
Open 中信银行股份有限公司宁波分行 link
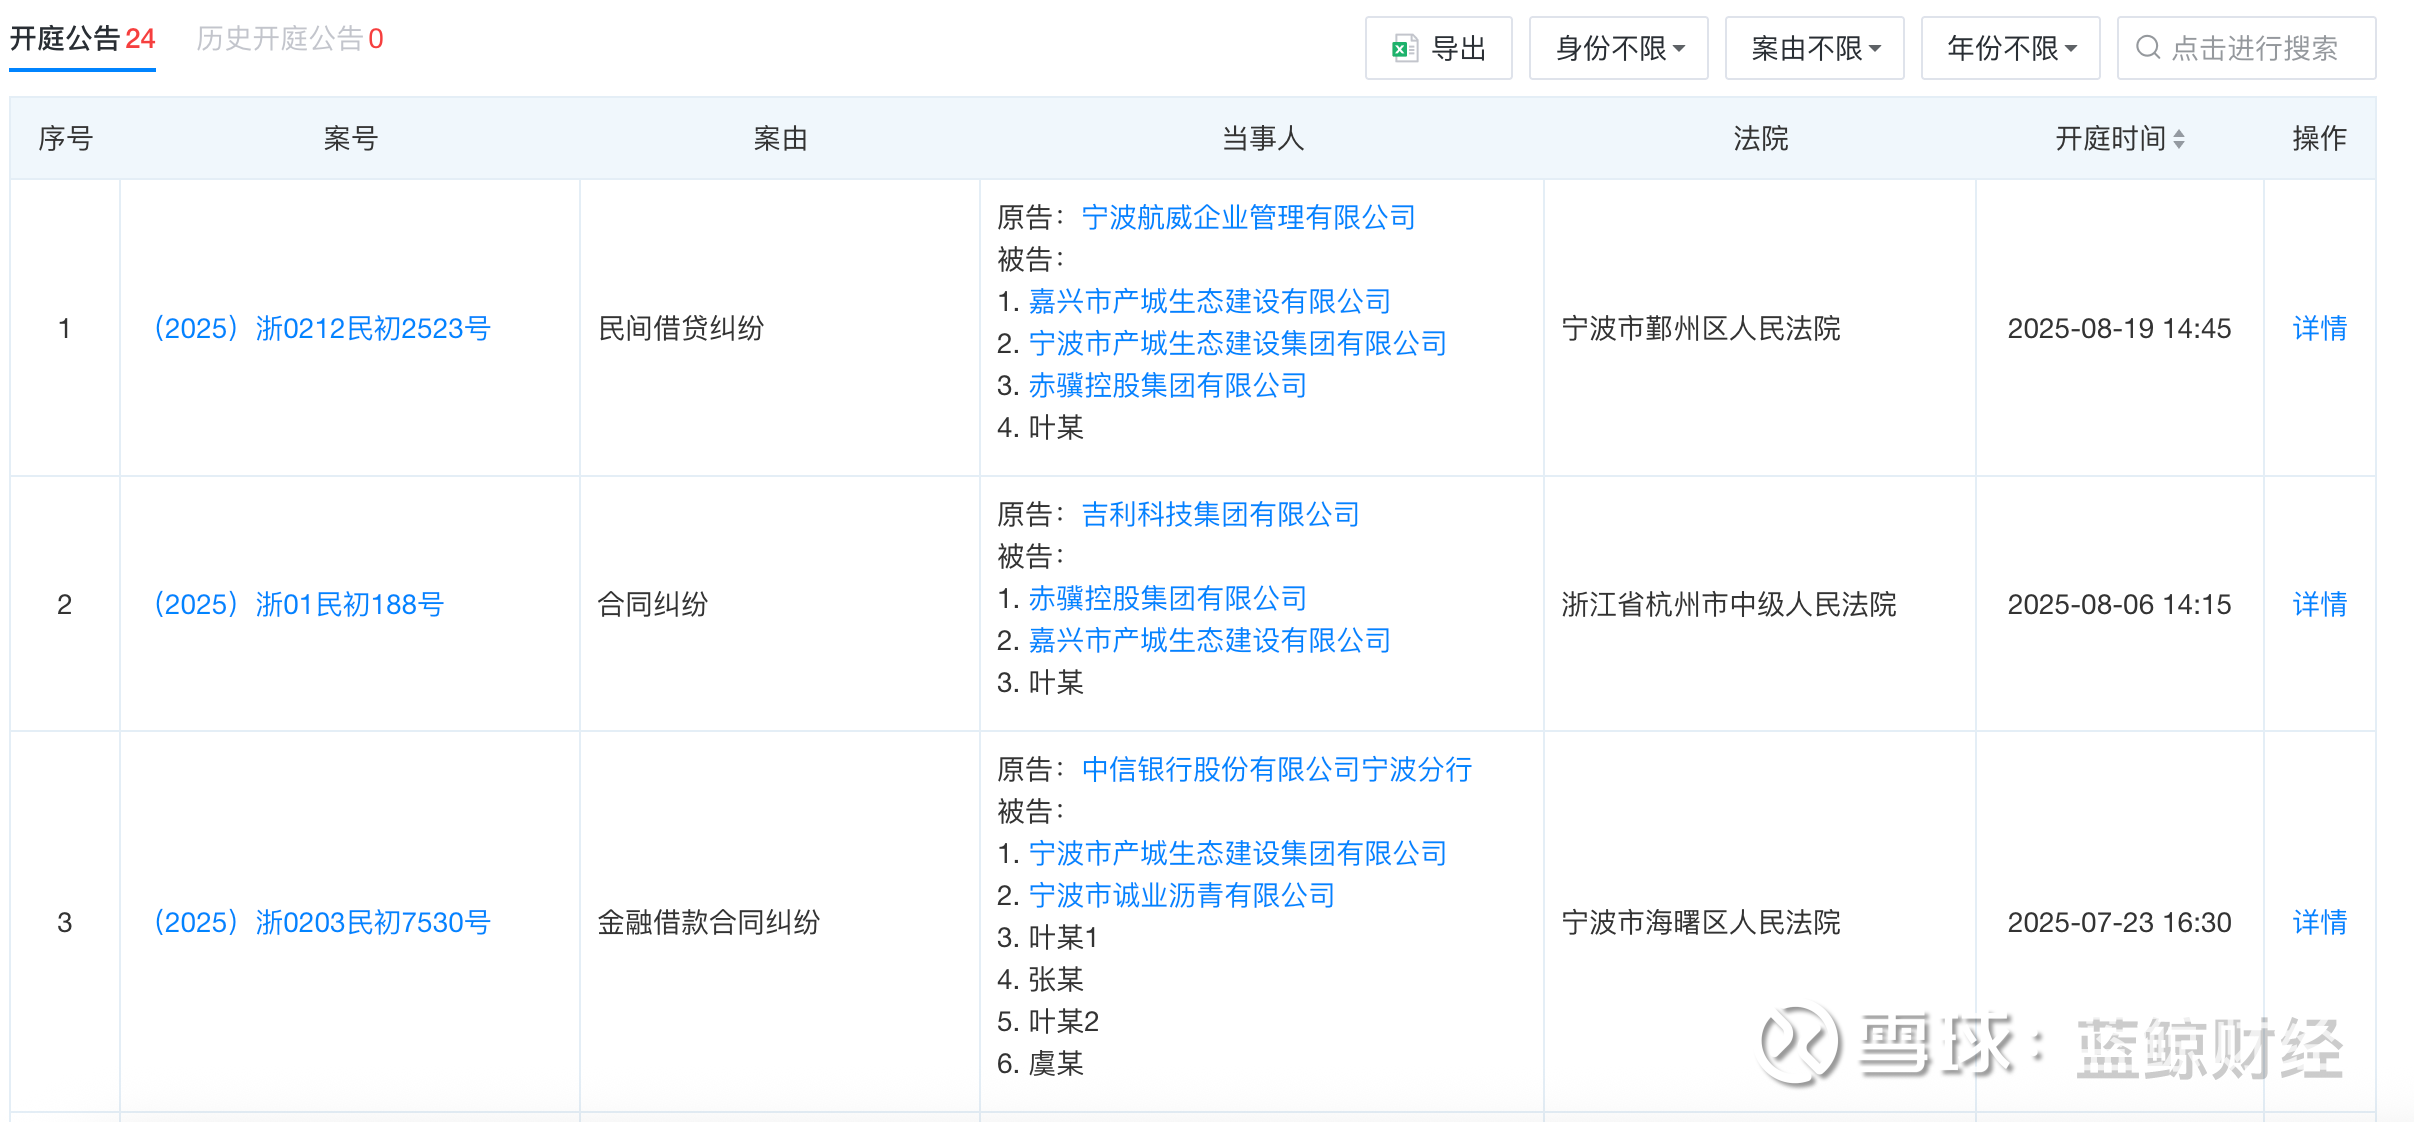tap(1276, 769)
